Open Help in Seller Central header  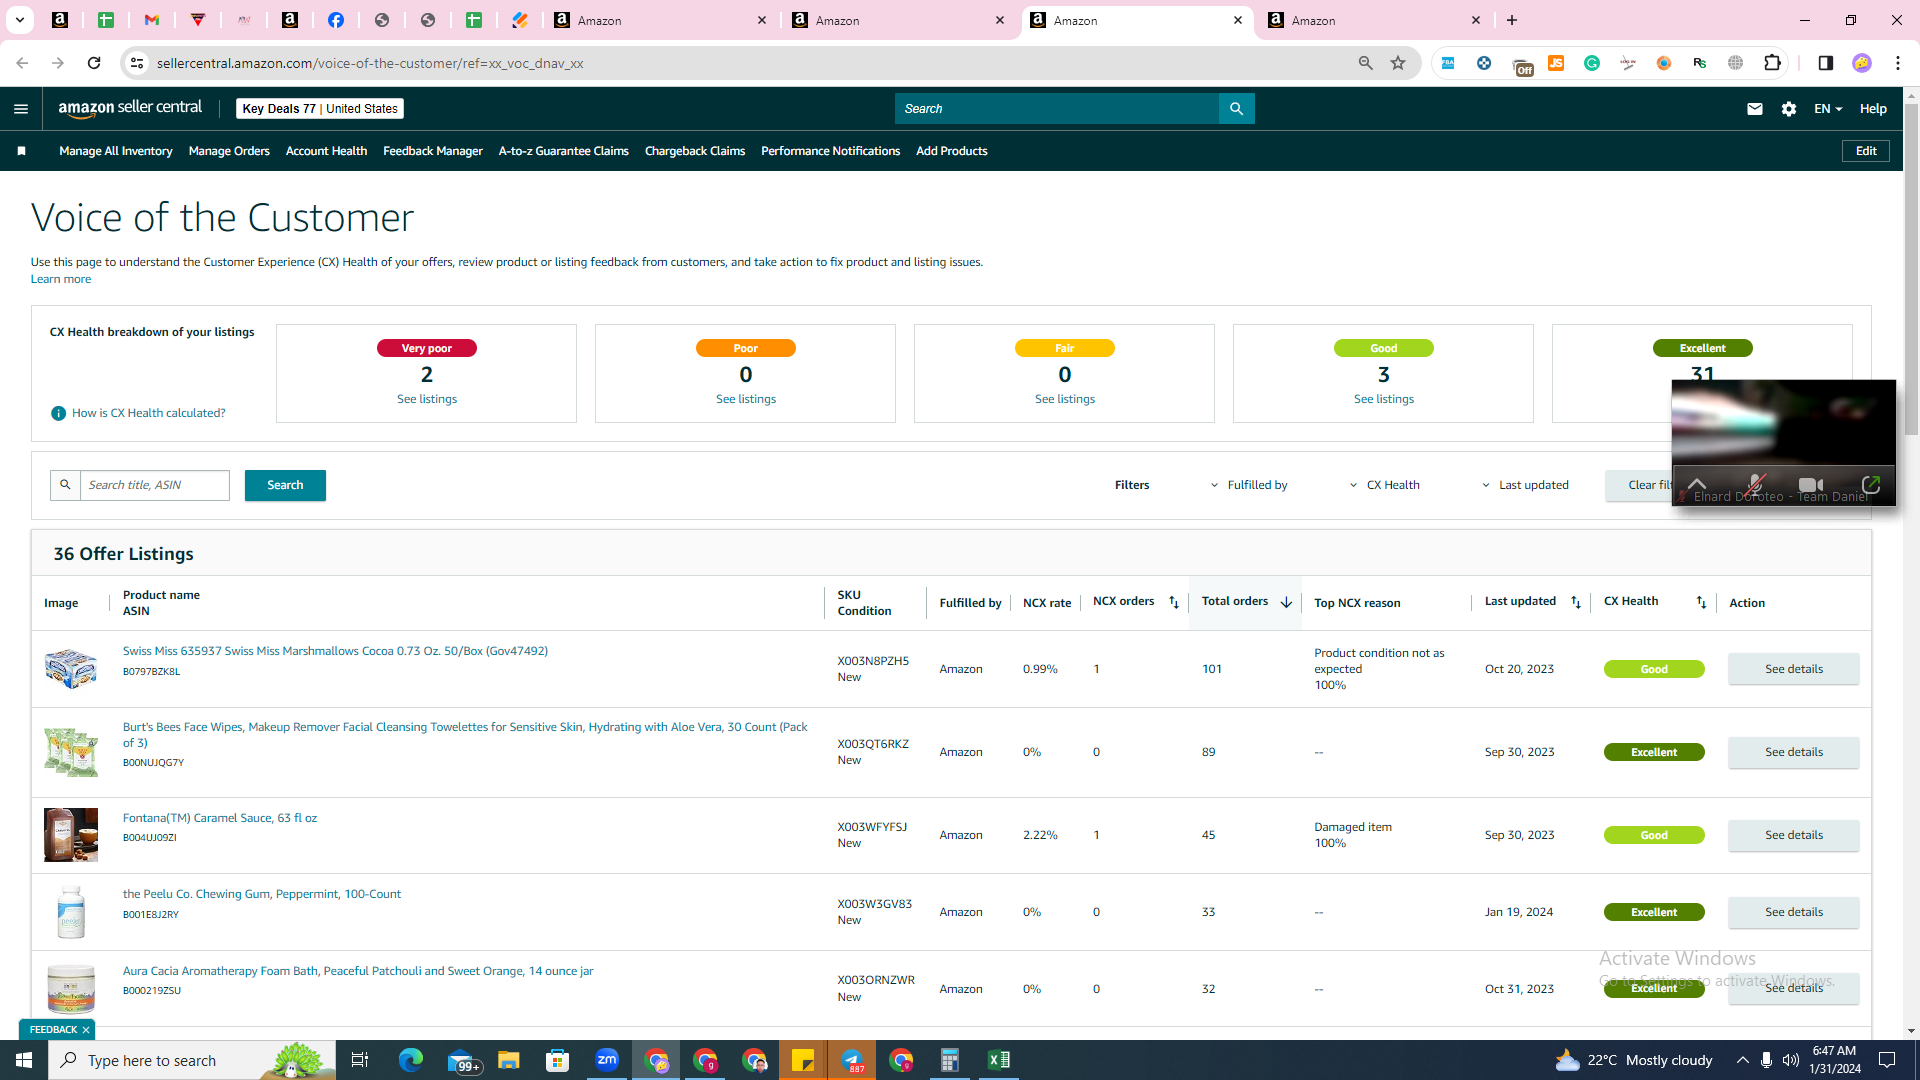1873,109
